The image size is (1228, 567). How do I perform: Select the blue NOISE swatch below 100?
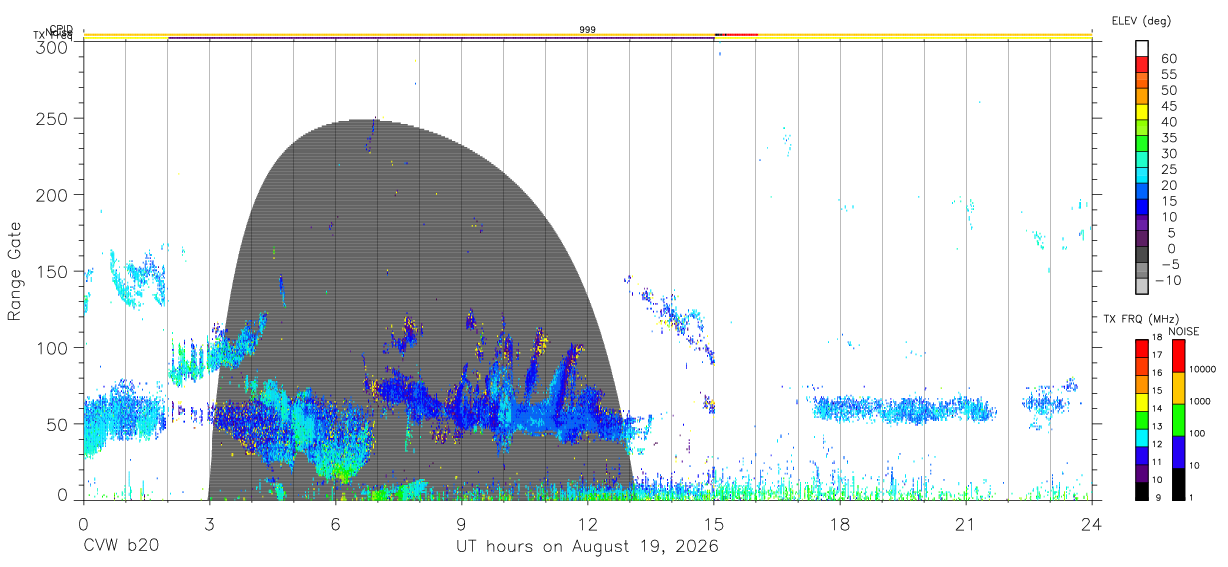point(1178,451)
